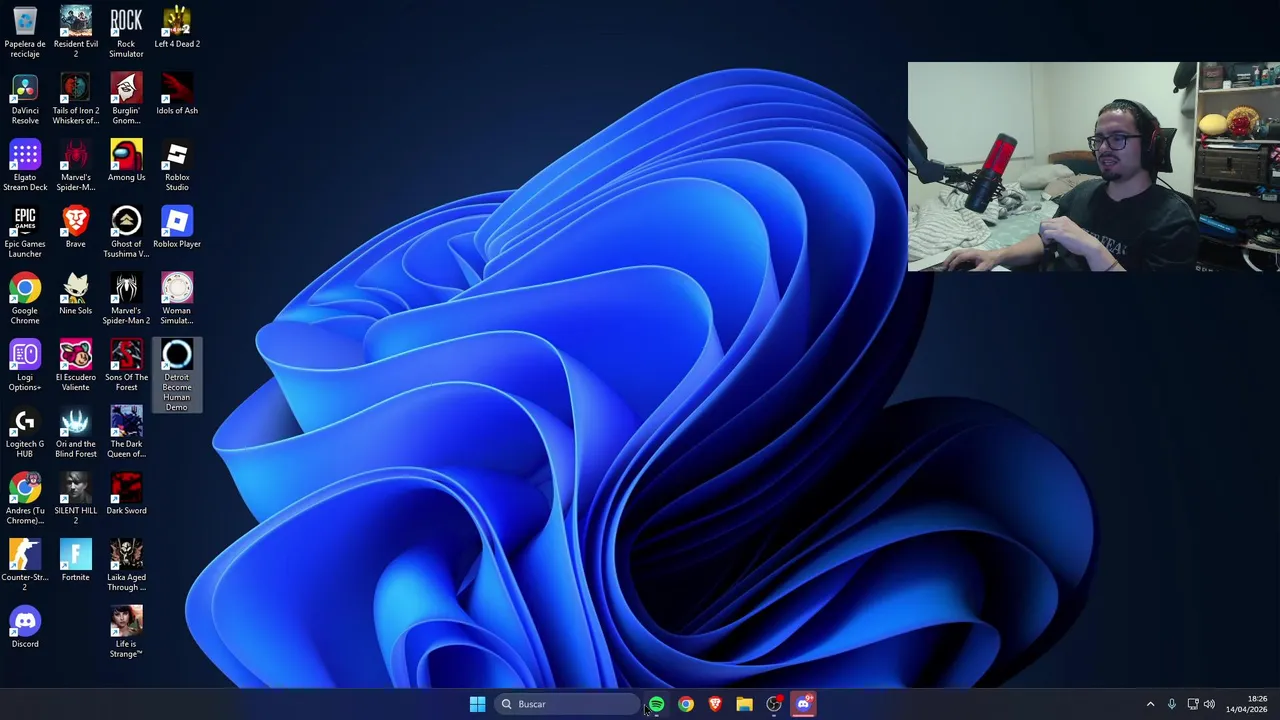Image resolution: width=1280 pixels, height=720 pixels.
Task: Select Burglin' Gnomes desktop shortcut
Action: point(126,98)
